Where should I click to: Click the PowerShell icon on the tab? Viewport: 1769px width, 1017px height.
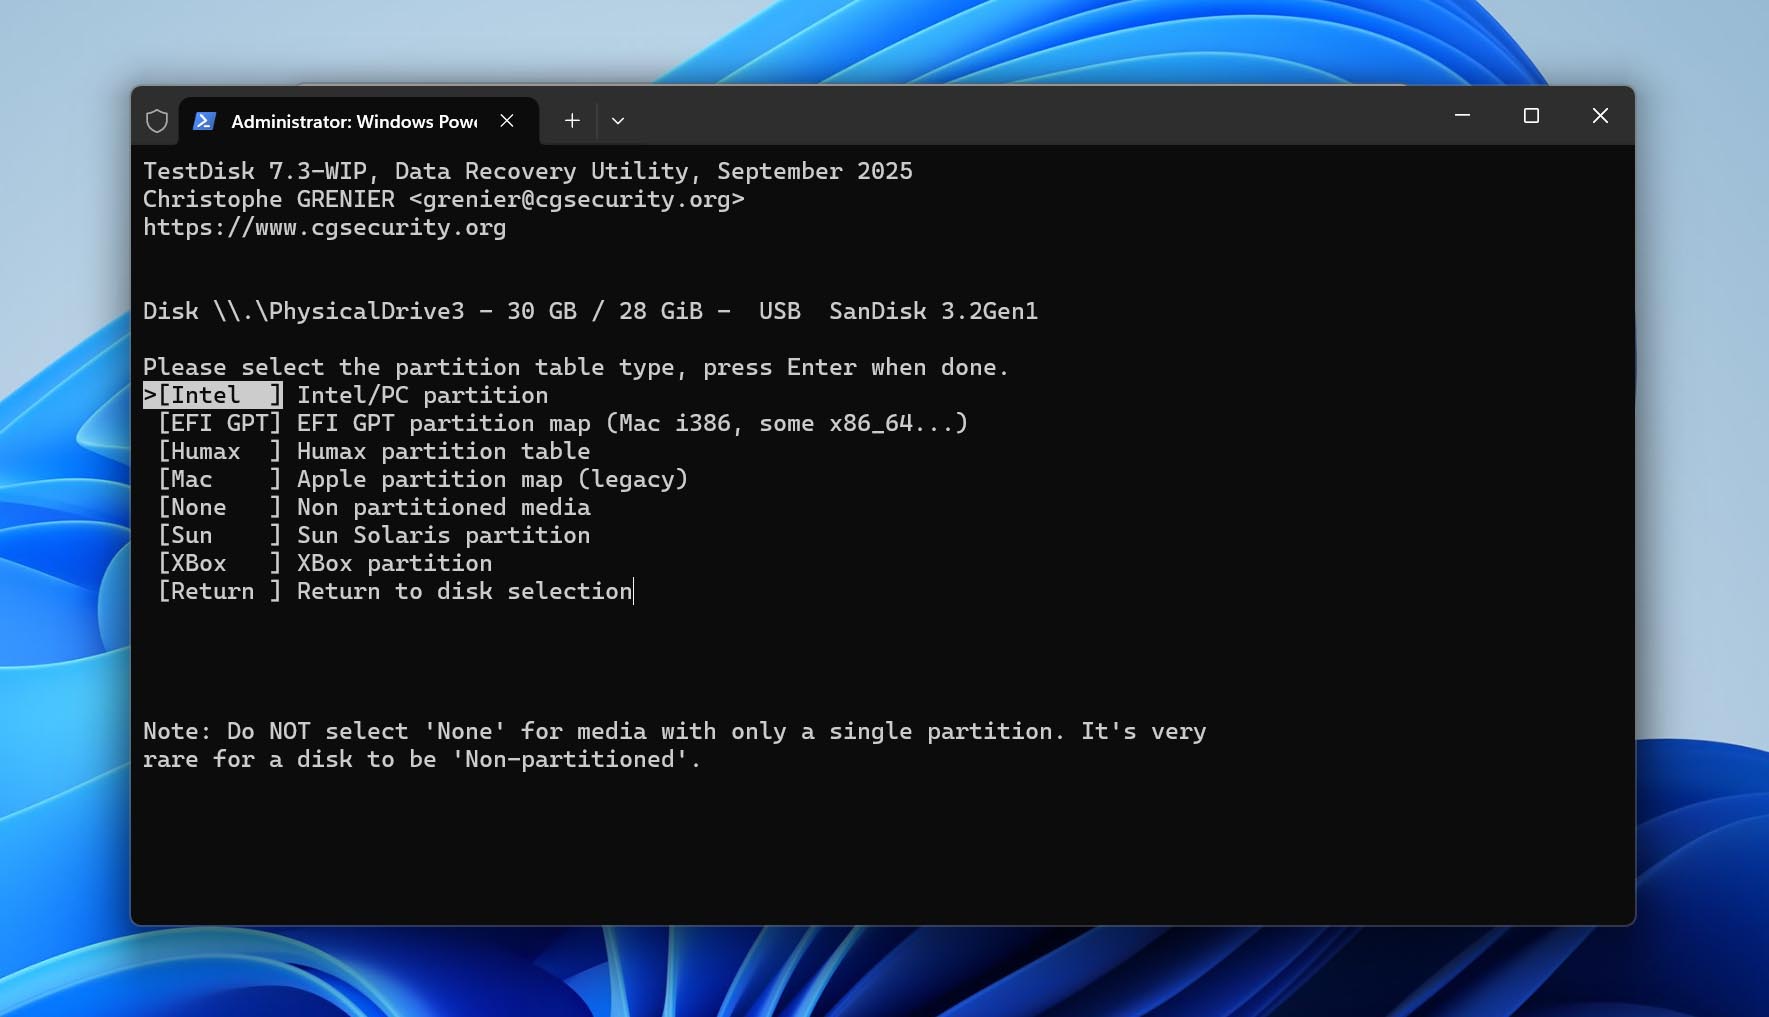coord(204,121)
